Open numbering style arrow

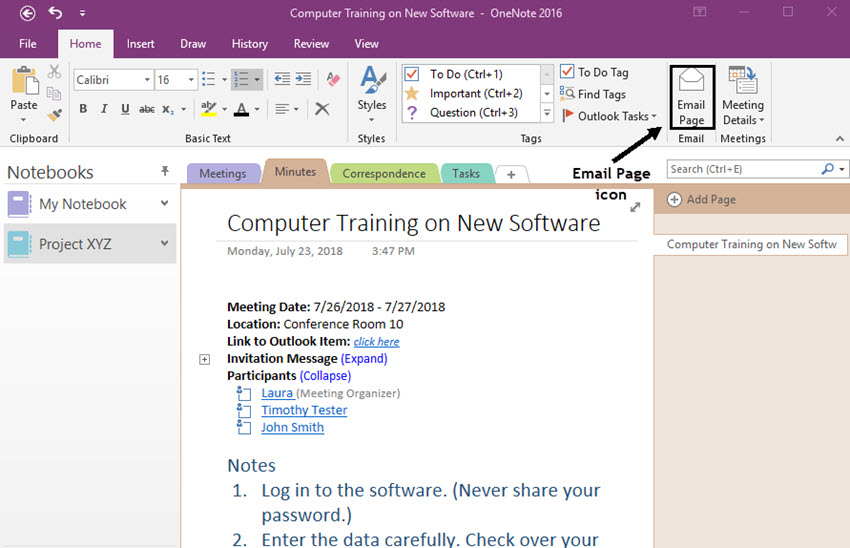[x=257, y=80]
